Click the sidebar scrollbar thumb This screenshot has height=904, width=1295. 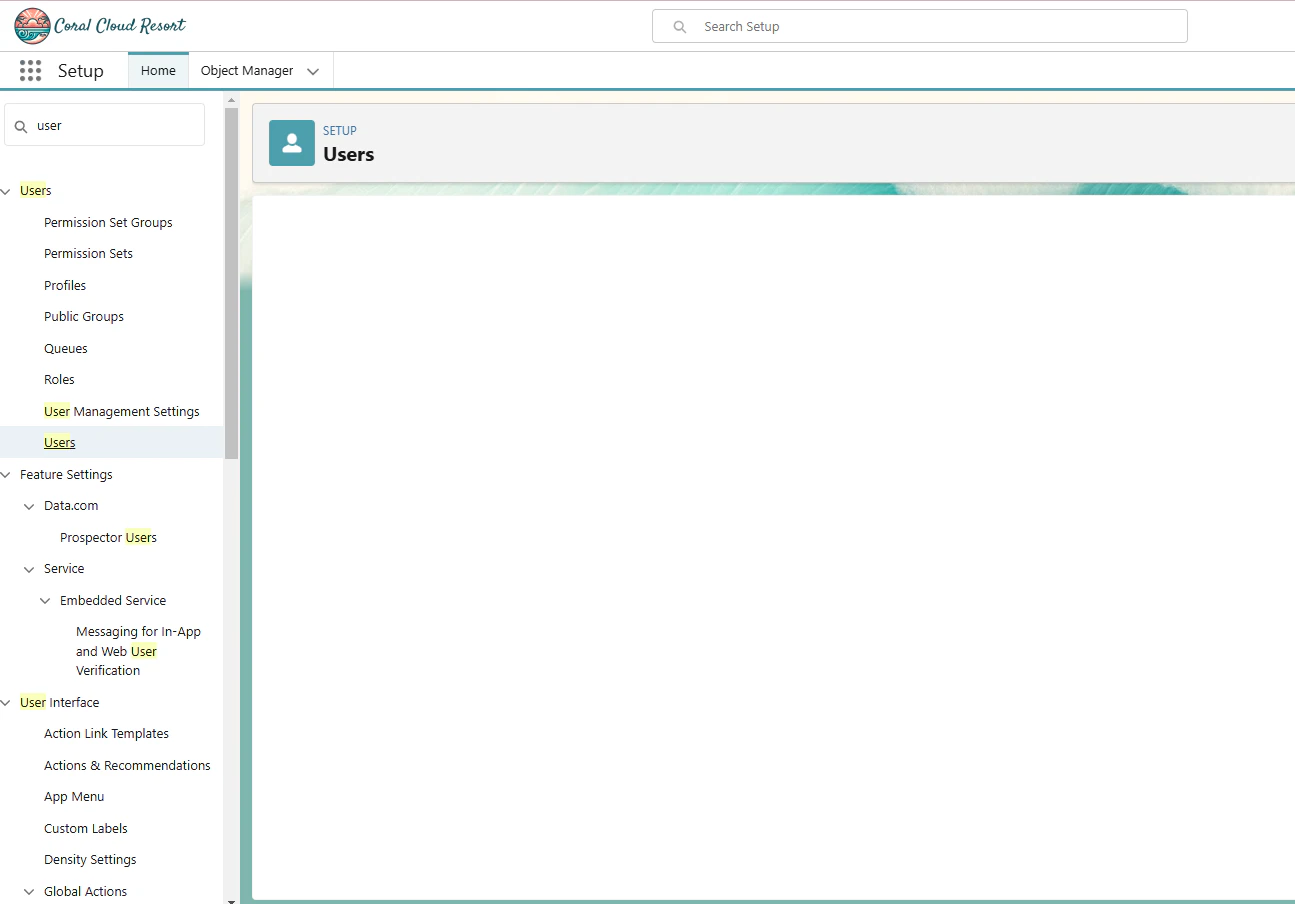point(232,284)
